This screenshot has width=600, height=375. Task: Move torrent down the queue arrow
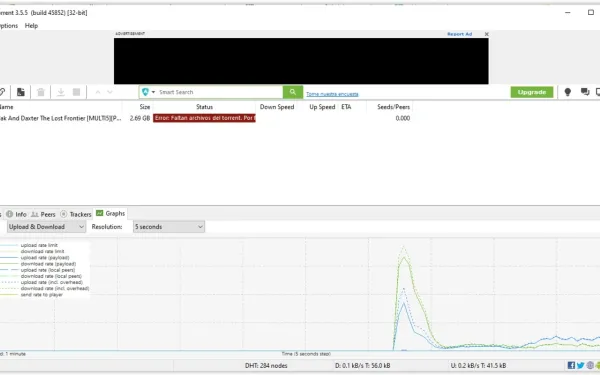[x=110, y=92]
